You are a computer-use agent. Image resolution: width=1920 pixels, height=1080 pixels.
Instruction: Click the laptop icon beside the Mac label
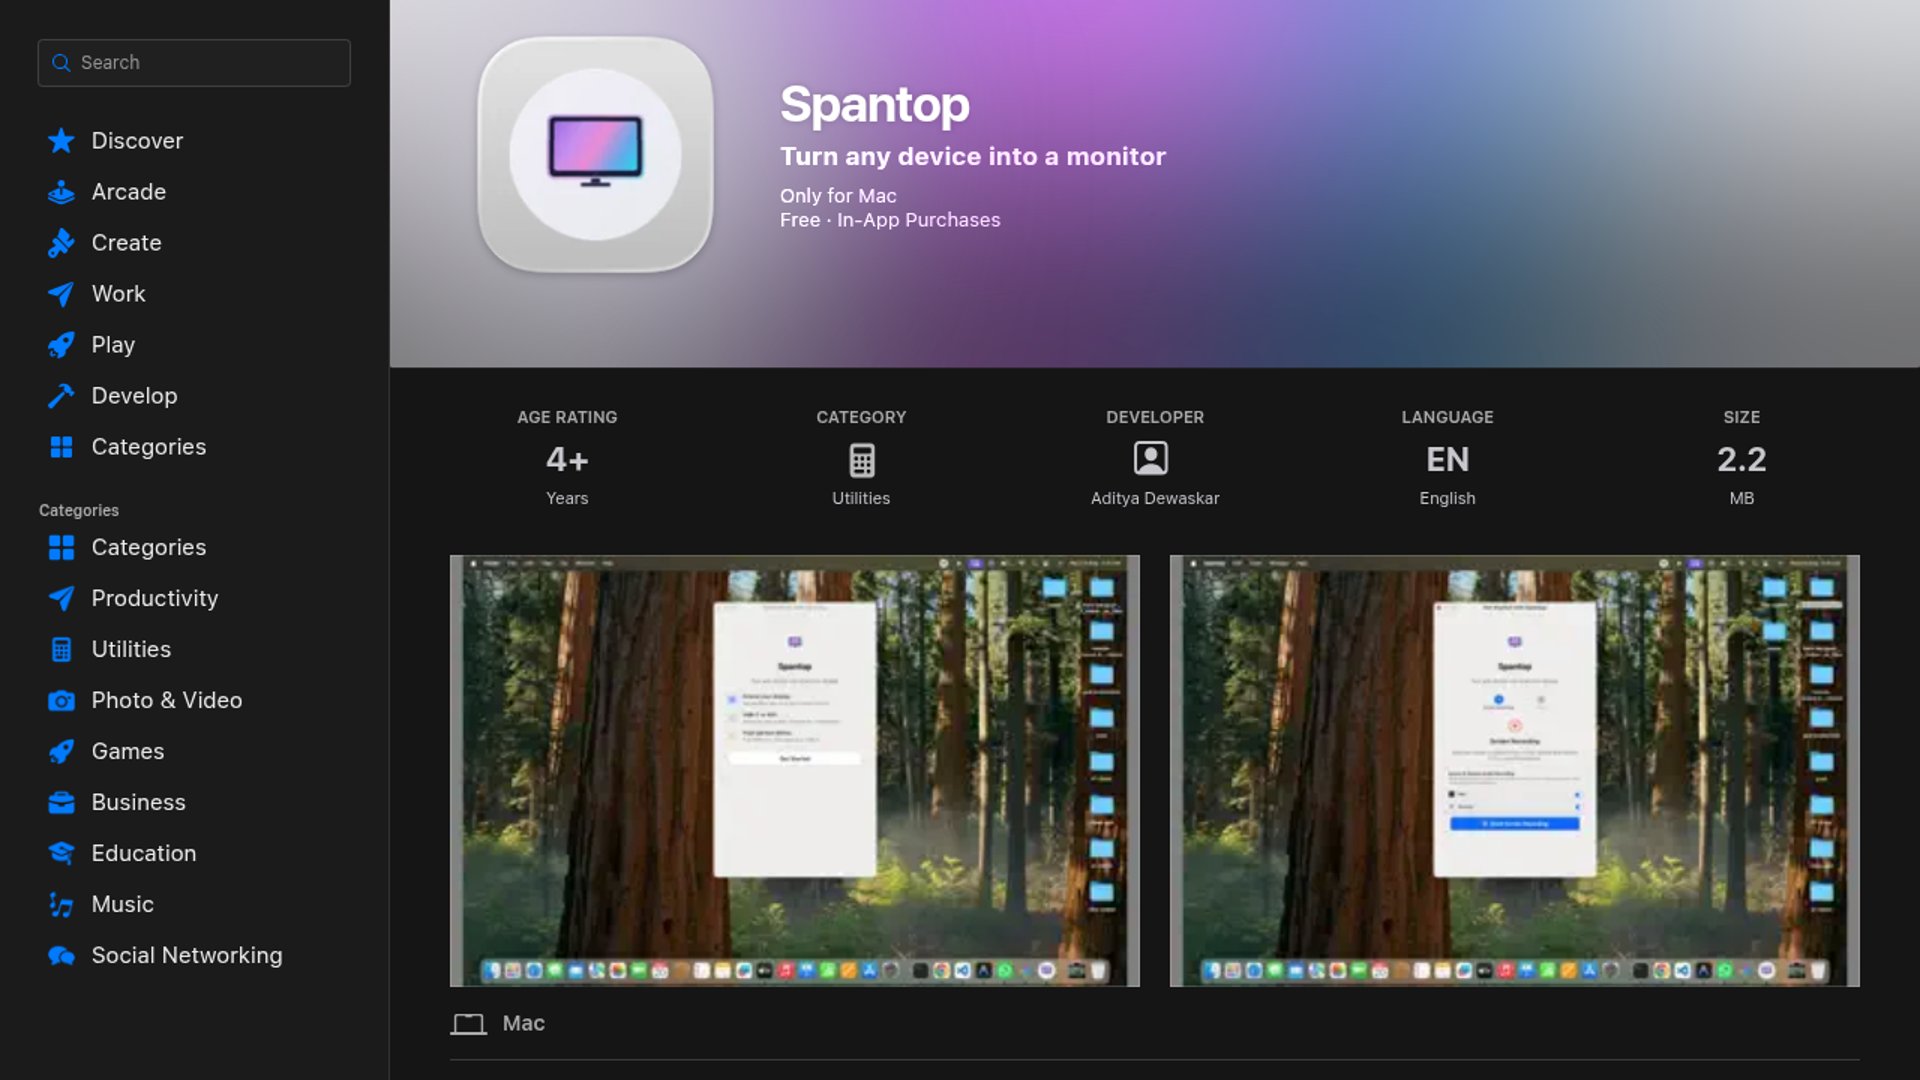(468, 1024)
